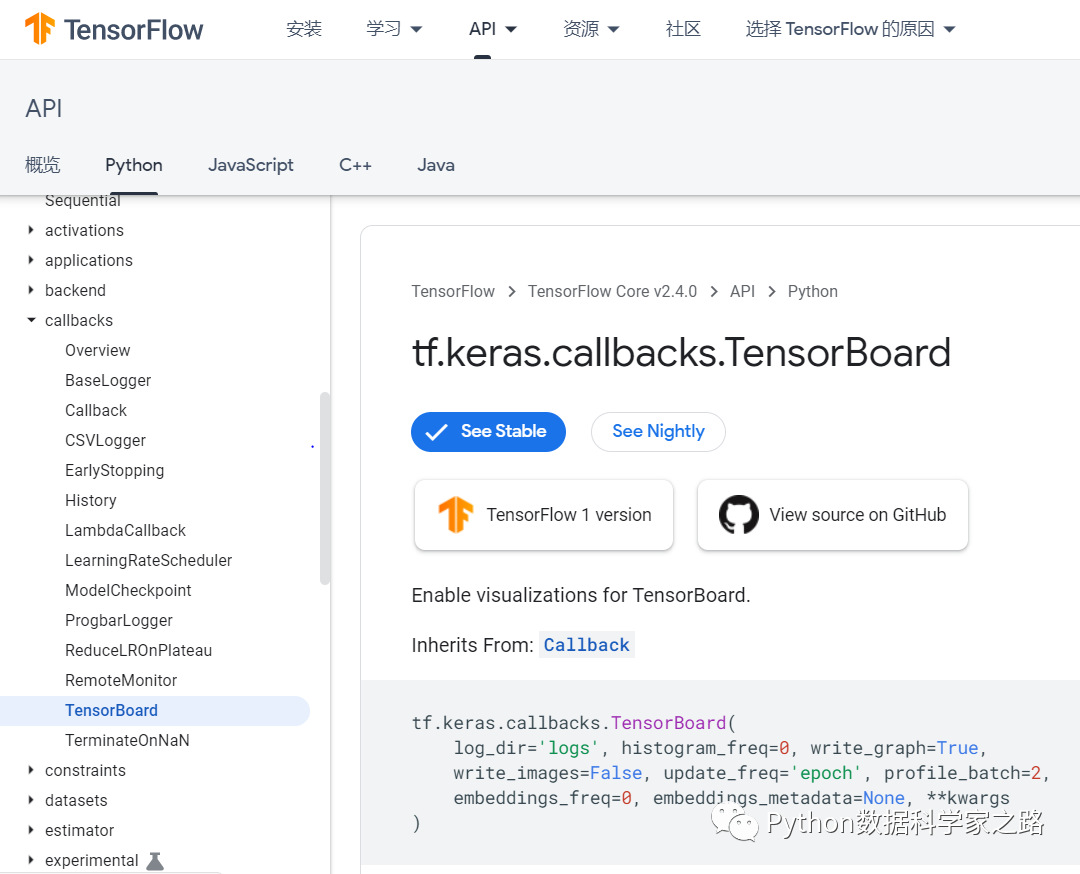
Task: Switch to the JavaScript tab
Action: pos(251,165)
